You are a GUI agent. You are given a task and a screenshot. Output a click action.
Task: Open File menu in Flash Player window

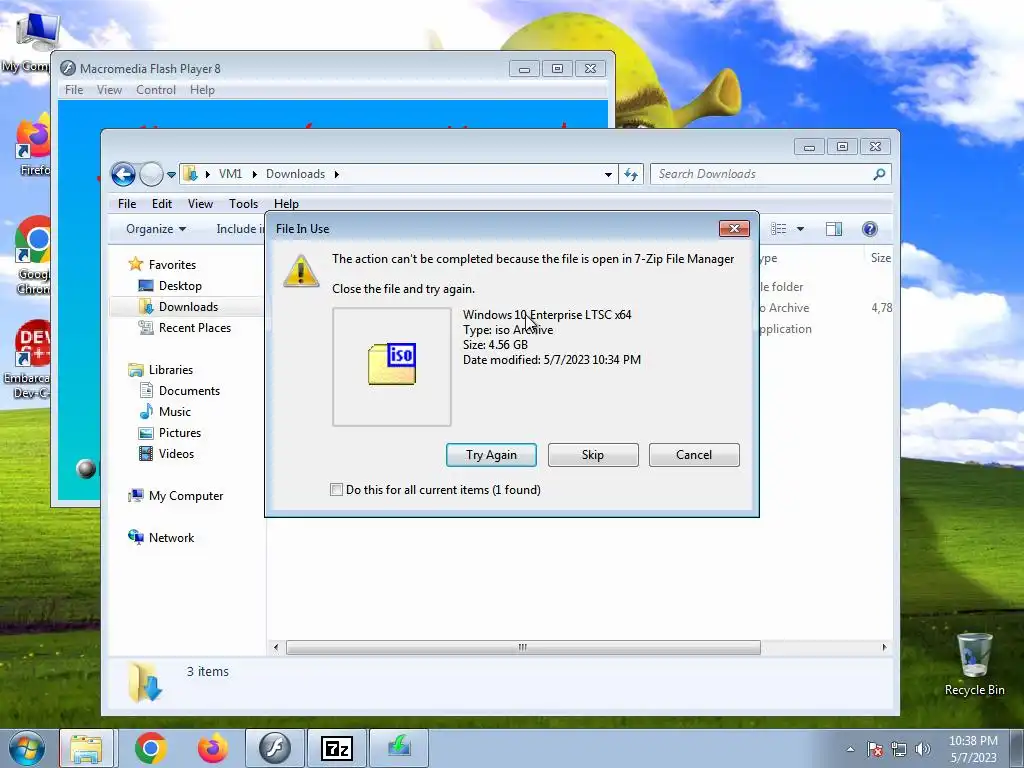tap(74, 90)
